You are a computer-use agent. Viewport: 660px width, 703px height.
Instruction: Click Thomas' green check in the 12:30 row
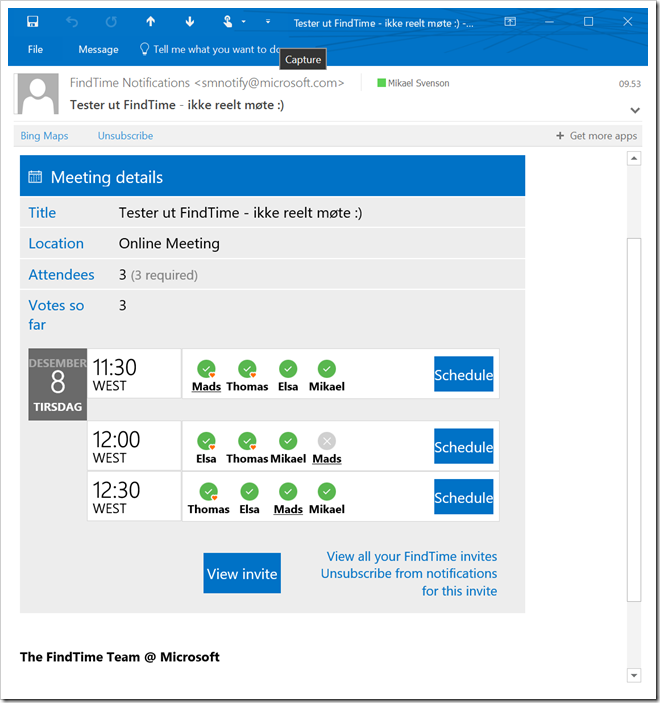point(208,492)
